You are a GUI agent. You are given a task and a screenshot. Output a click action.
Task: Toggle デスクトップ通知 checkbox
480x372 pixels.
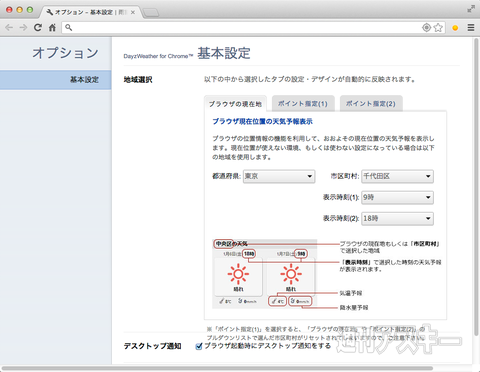pos(199,346)
